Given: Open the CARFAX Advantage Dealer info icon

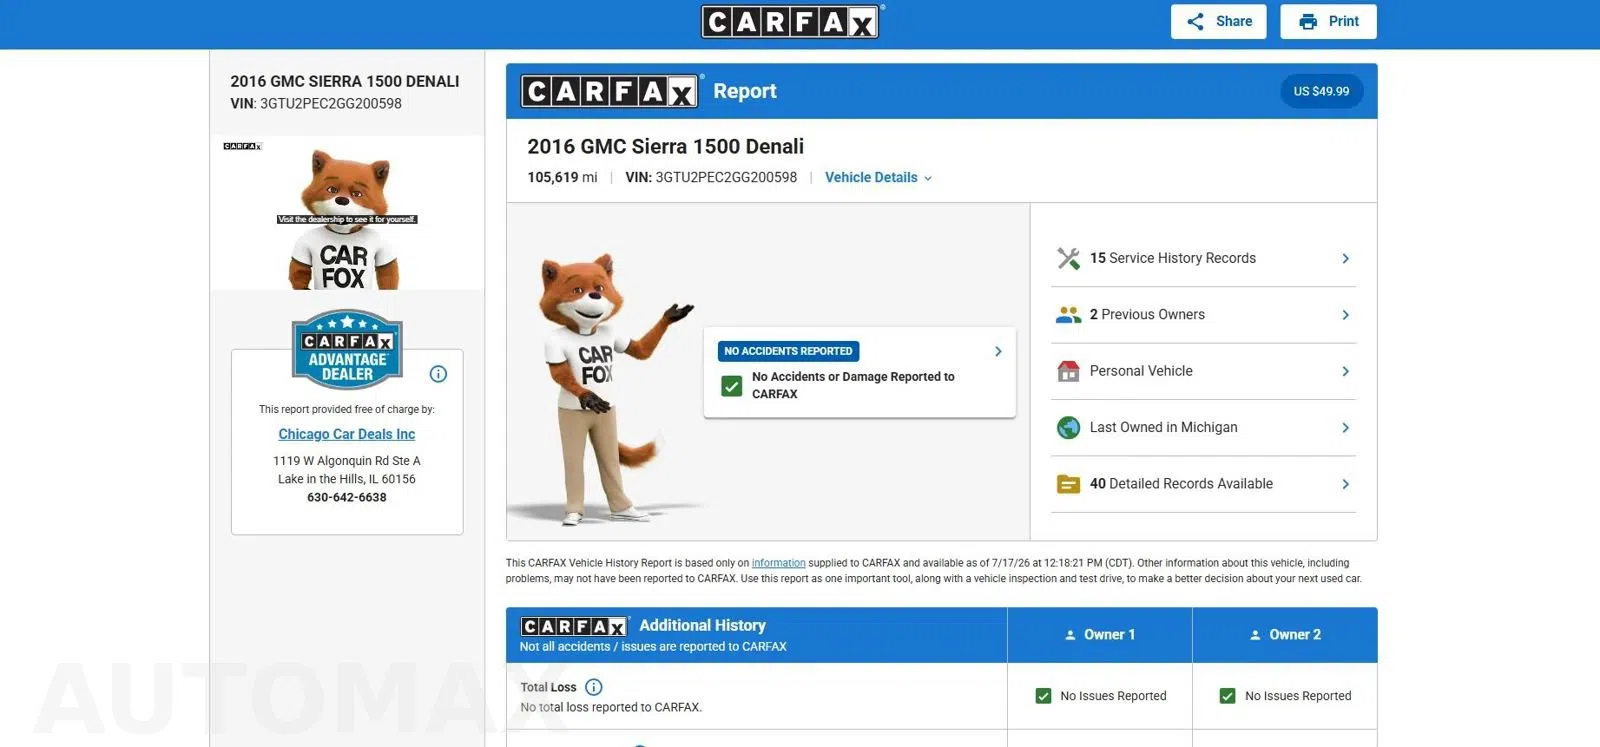Looking at the screenshot, I should pos(438,374).
